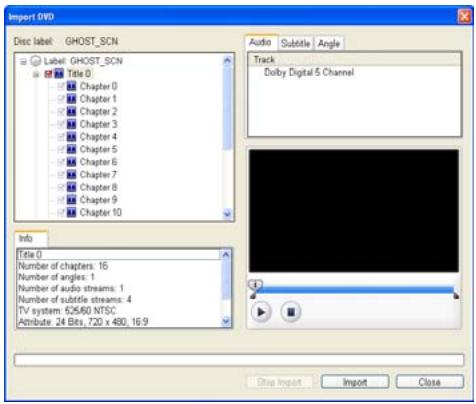Click the film icon for Chapter 3
The height and width of the screenshot is (404, 476).
pos(71,124)
